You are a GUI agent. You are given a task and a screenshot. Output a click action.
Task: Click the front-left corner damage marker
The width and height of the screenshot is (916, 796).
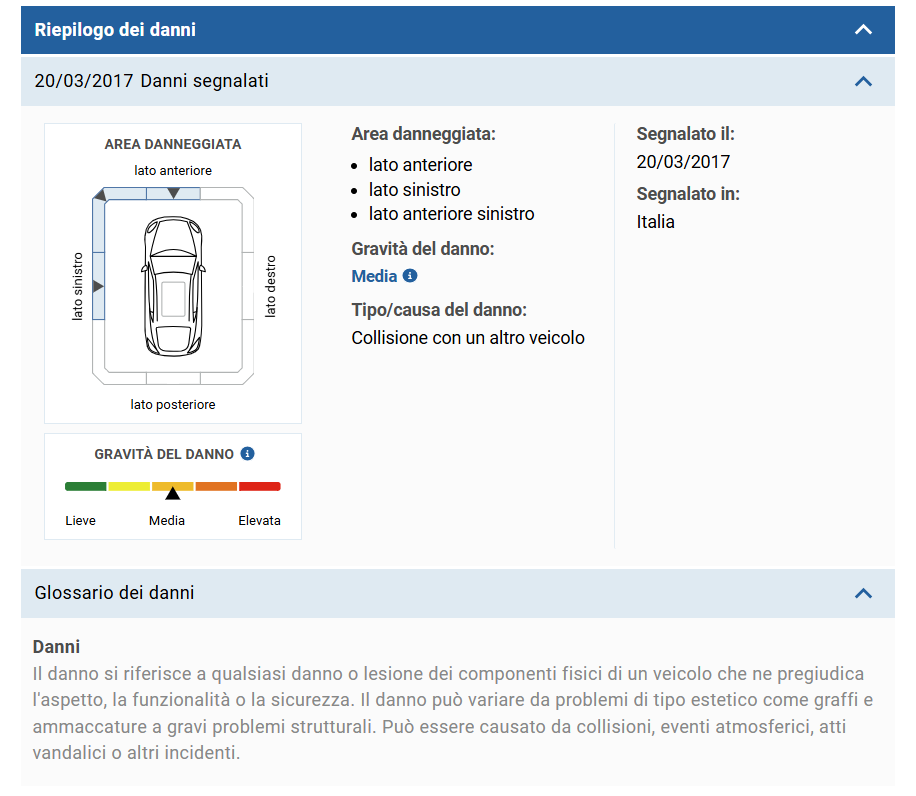tap(99, 193)
